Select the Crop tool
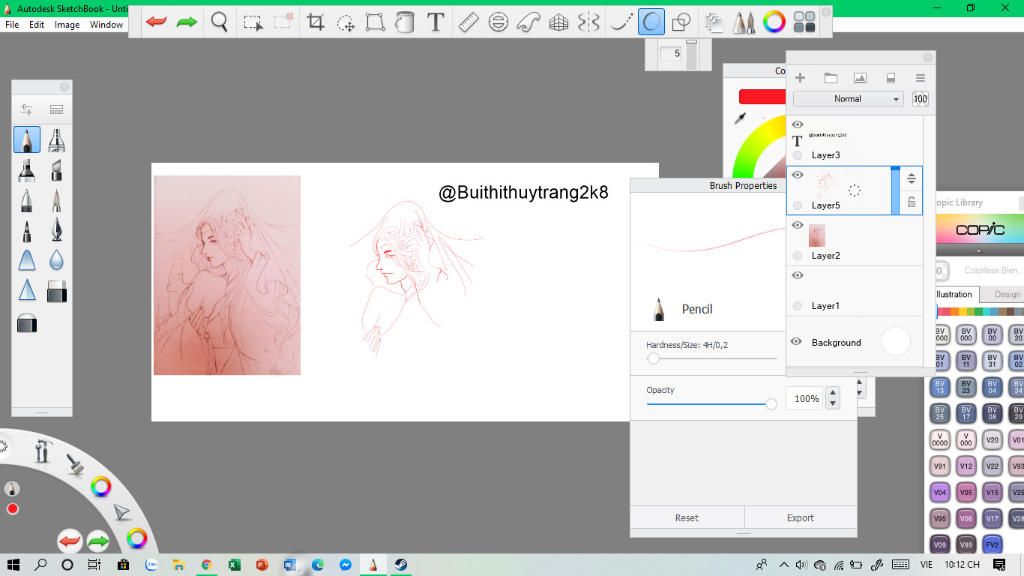Screen dimensions: 1024x576 315,22
